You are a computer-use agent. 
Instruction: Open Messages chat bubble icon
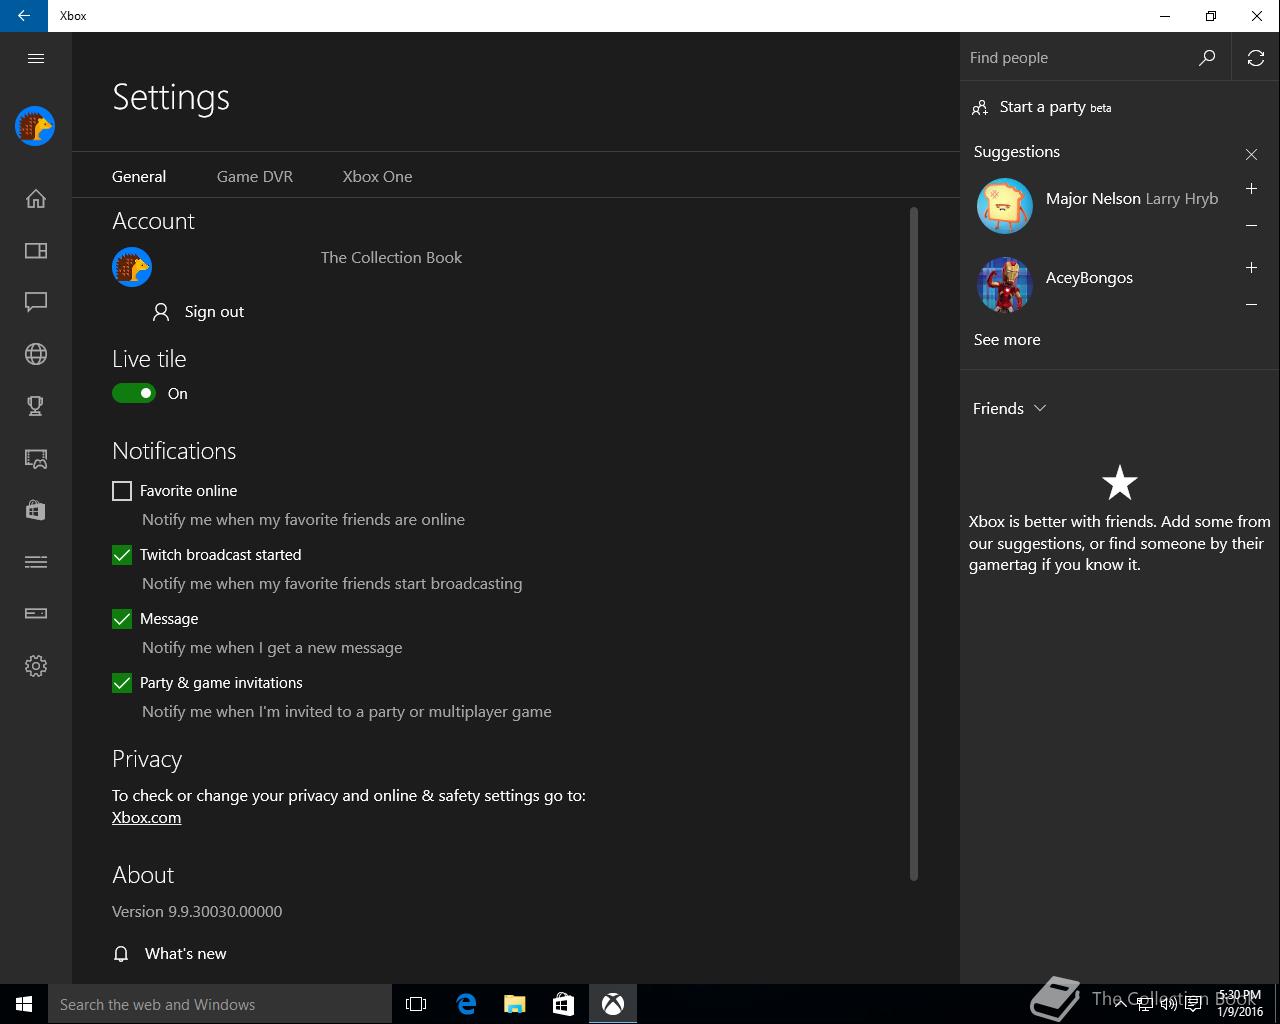(x=36, y=302)
